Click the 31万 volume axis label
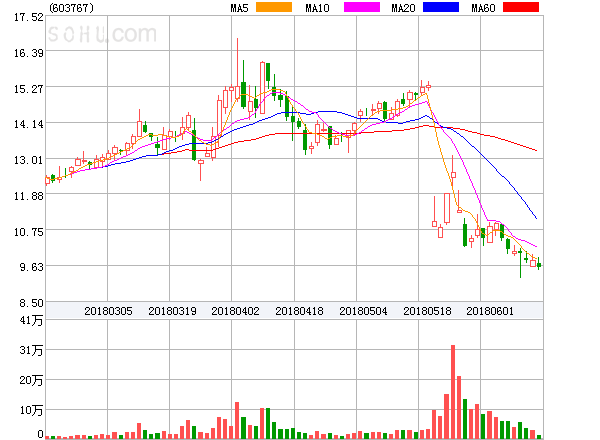The width and height of the screenshot is (600, 440). click(31, 350)
